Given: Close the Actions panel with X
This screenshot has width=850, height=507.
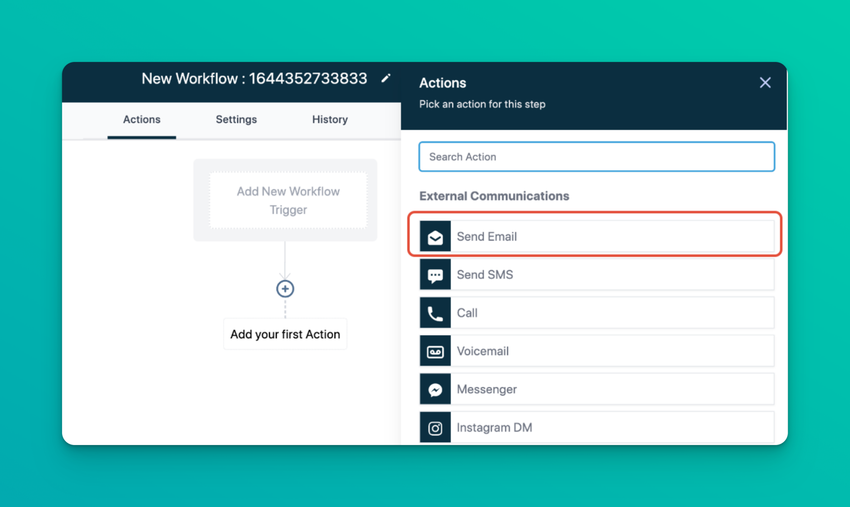Looking at the screenshot, I should click(x=765, y=82).
